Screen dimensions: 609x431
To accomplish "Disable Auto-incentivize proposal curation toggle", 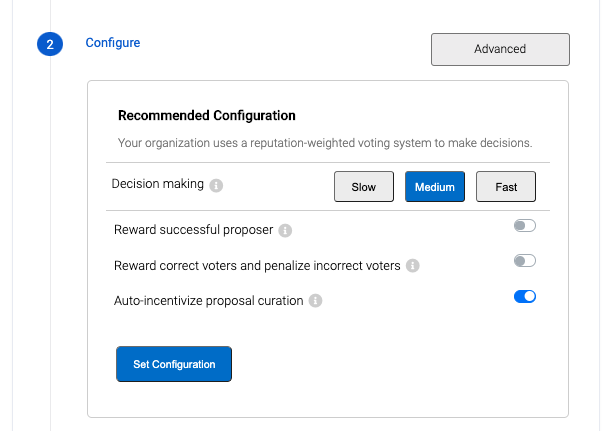I will pos(525,296).
